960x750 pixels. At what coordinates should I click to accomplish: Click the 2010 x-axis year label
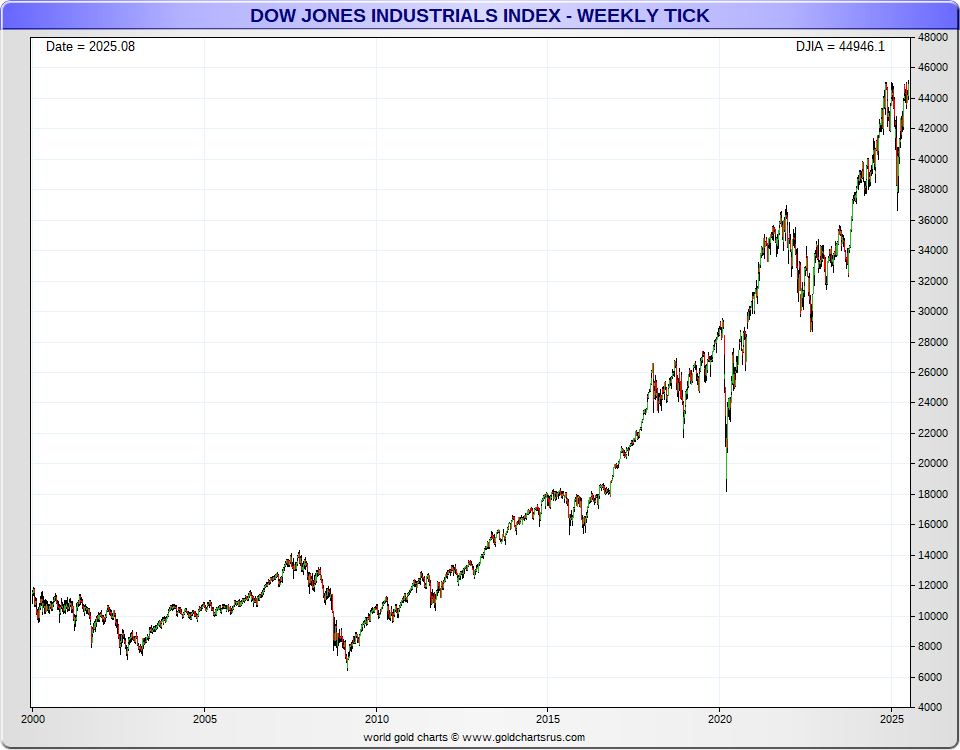377,719
